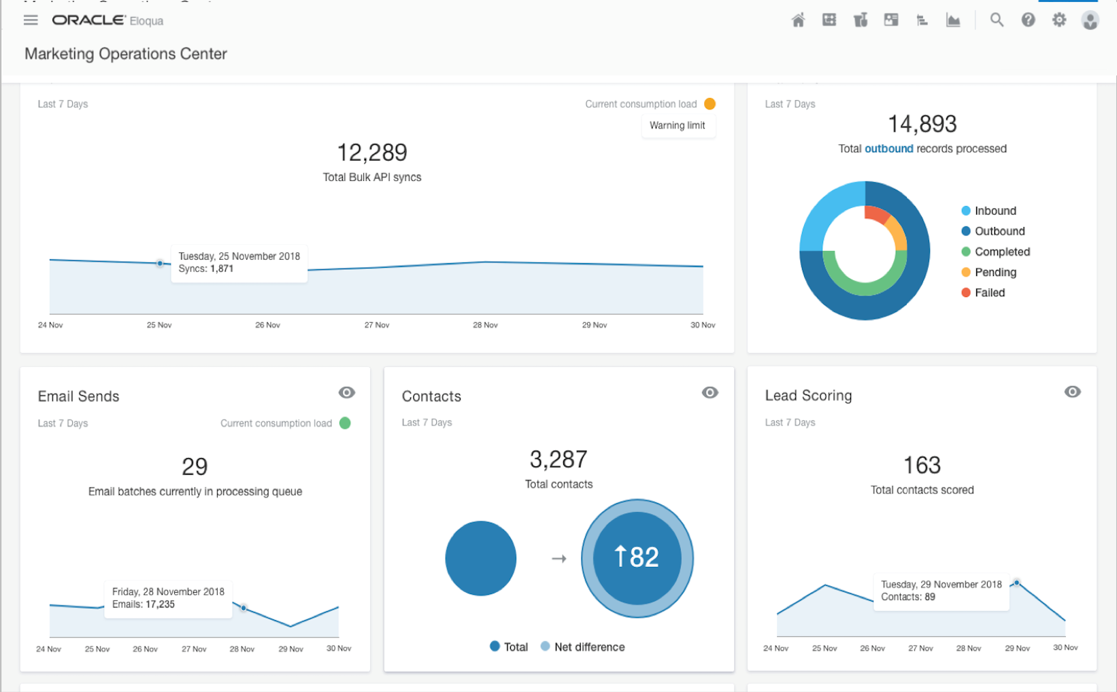Open the horizontal bar chart icon
Screen dimensions: 1117x692
point(922,20)
